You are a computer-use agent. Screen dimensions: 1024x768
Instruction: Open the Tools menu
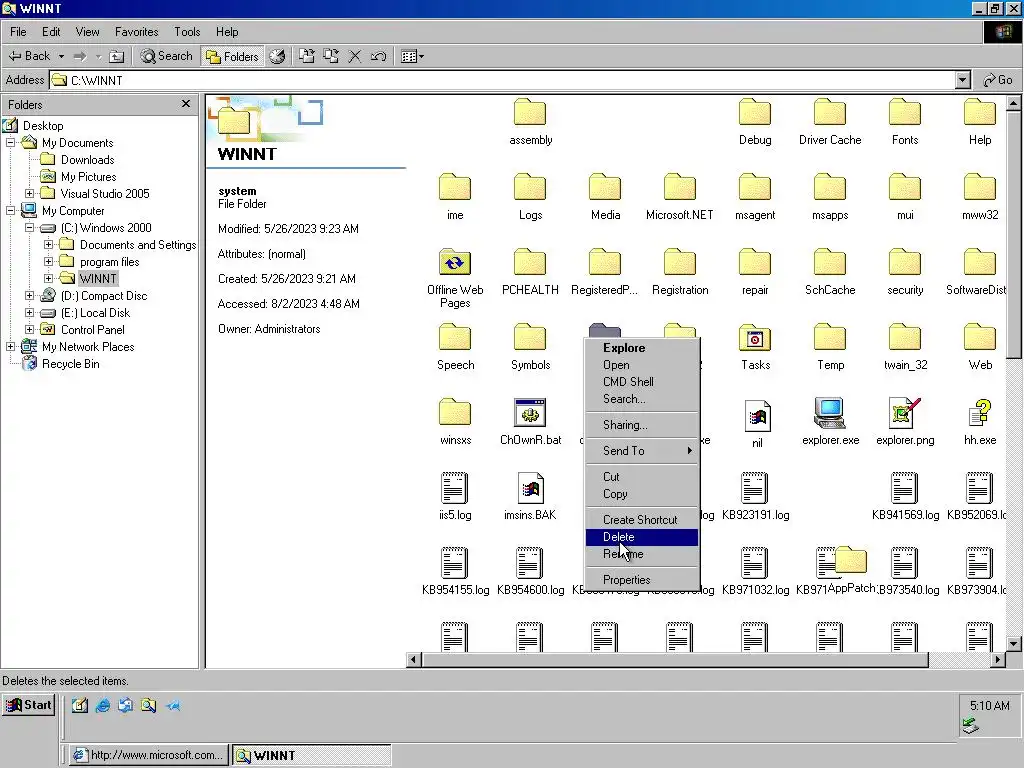[x=187, y=32]
